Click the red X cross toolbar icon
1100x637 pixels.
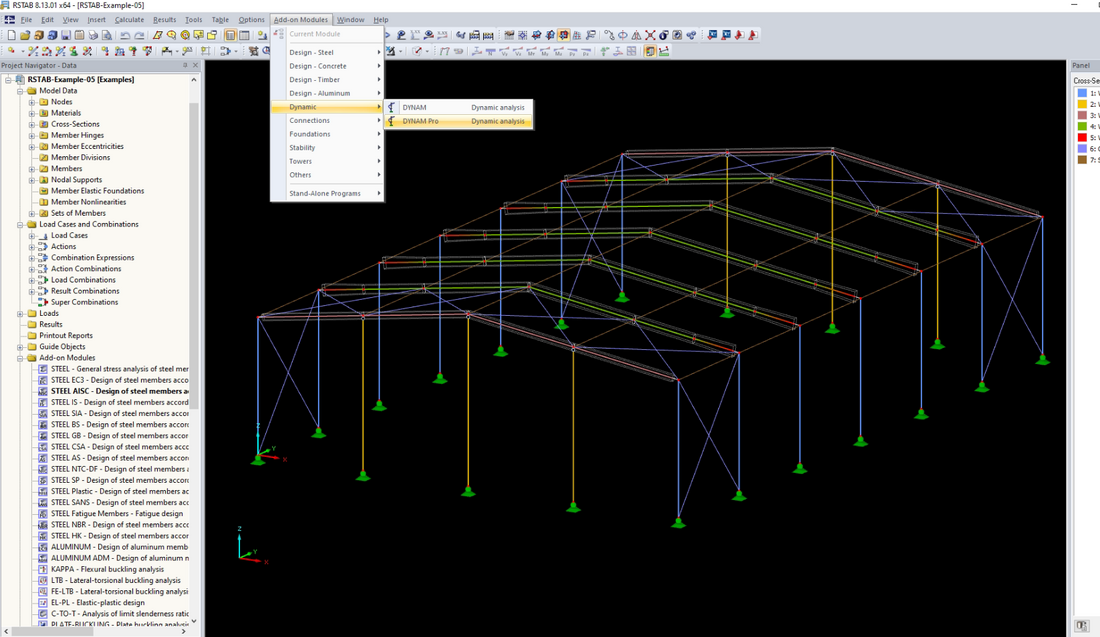tap(650, 35)
